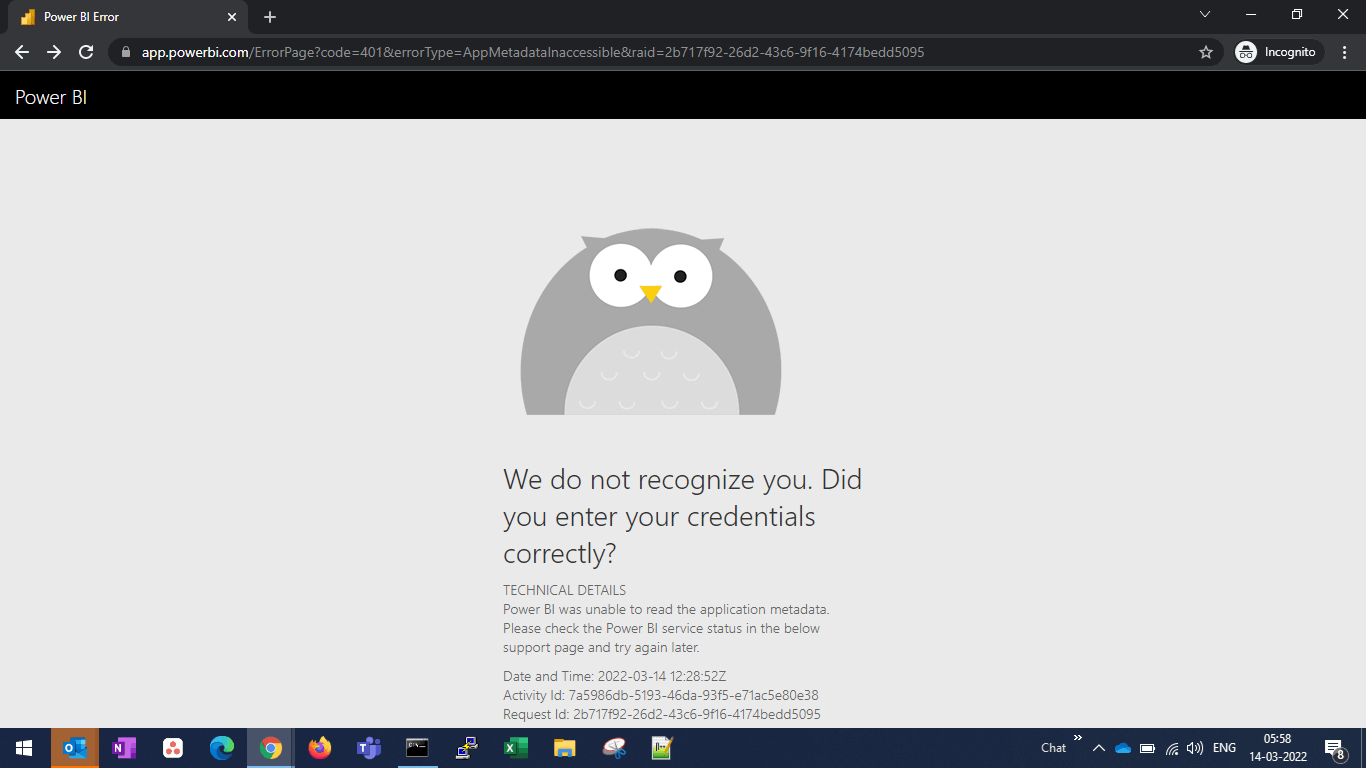The image size is (1366, 768).
Task: Open Microsoft Teams from the taskbar
Action: [368, 748]
